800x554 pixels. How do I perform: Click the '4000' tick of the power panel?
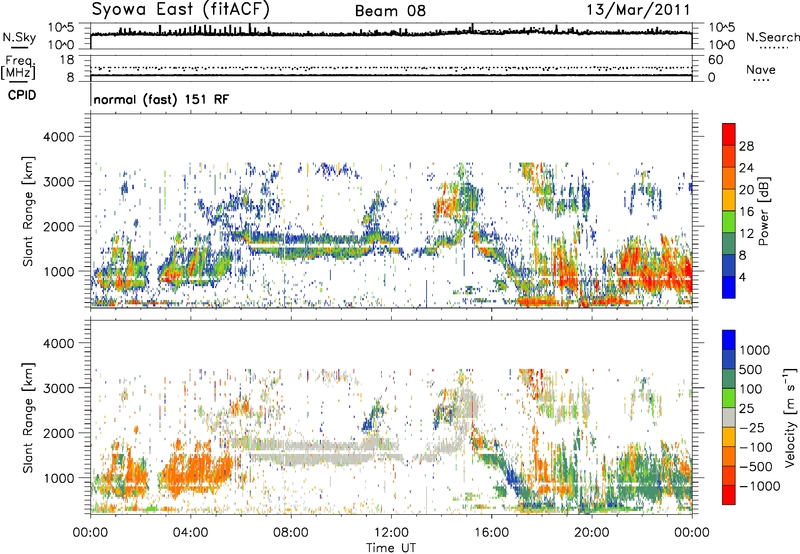click(x=58, y=137)
